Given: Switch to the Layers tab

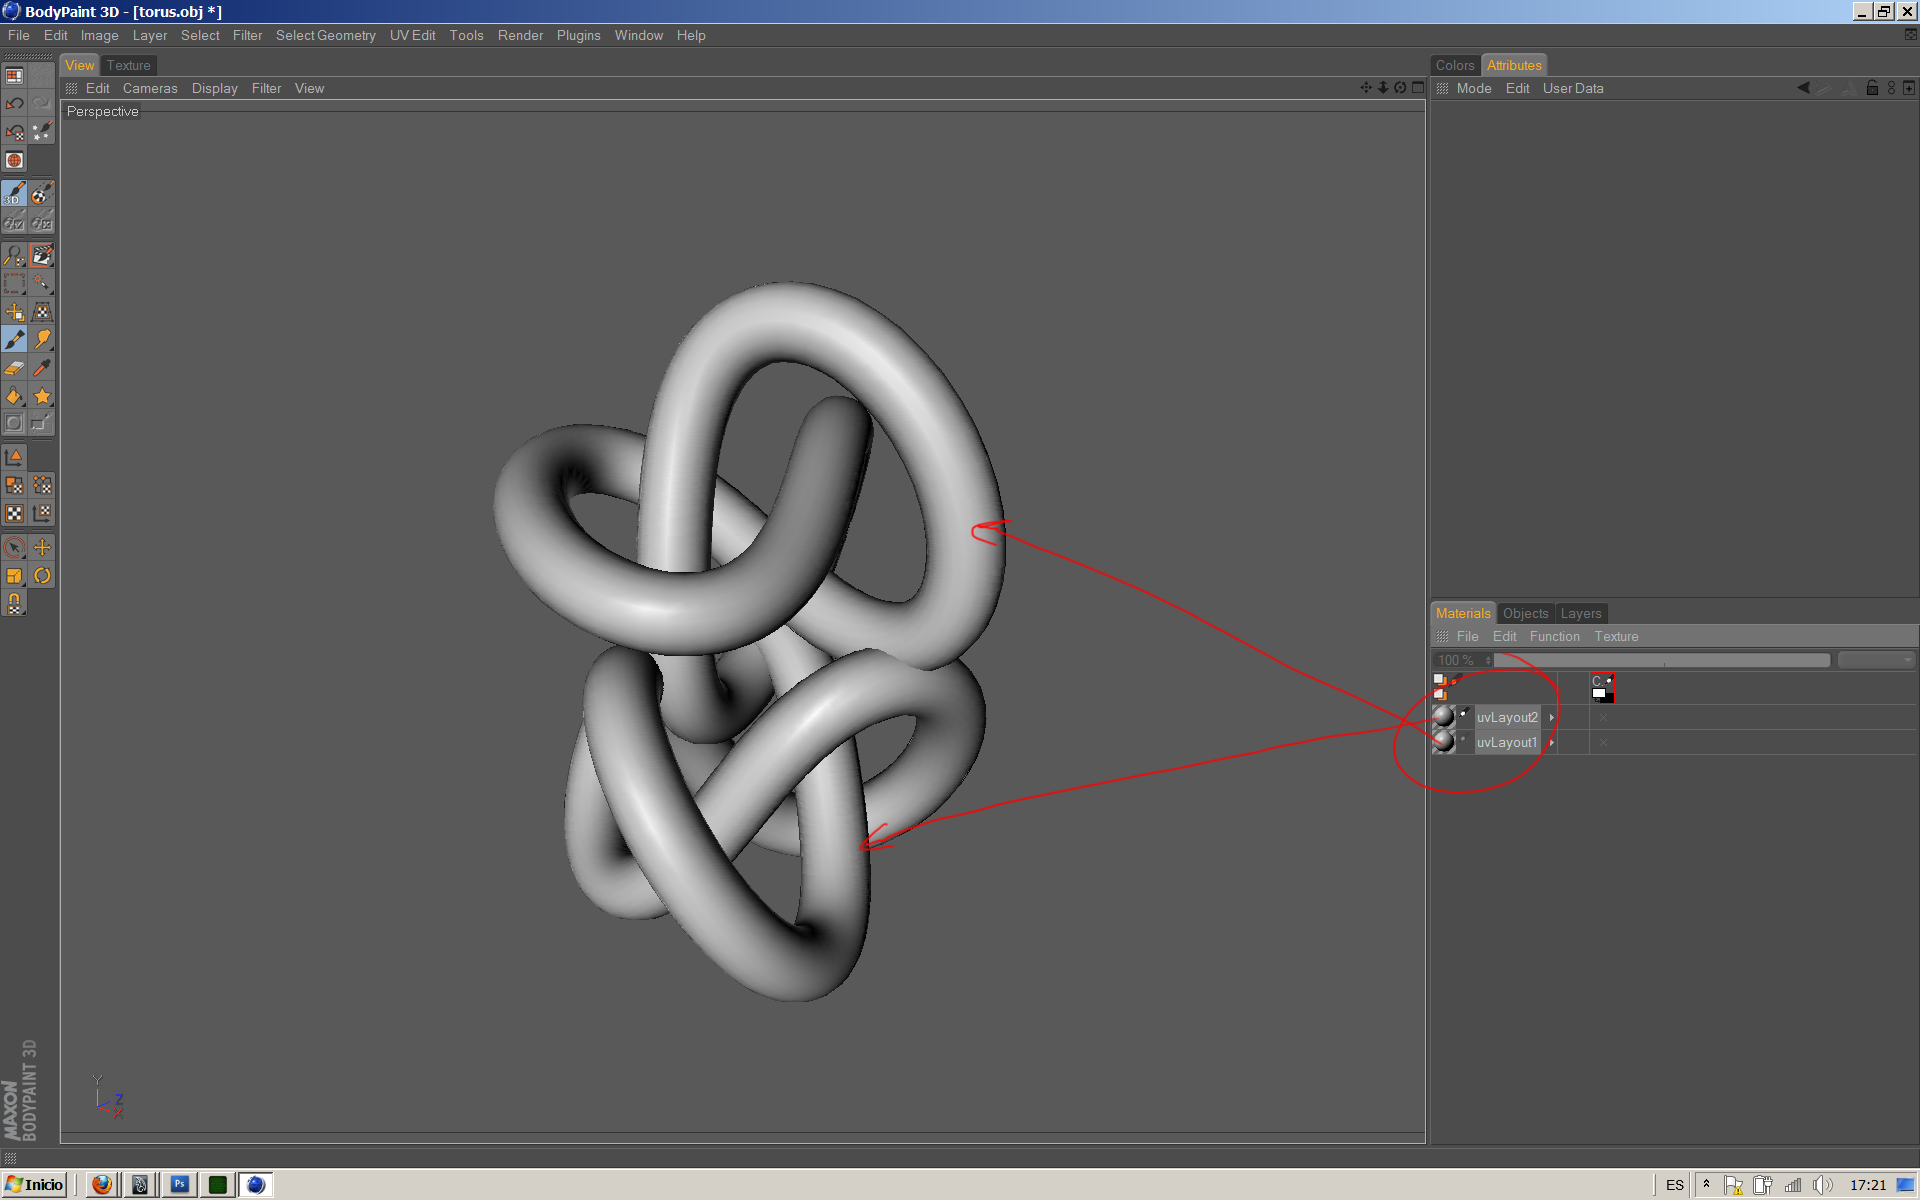Looking at the screenshot, I should pos(1581,613).
